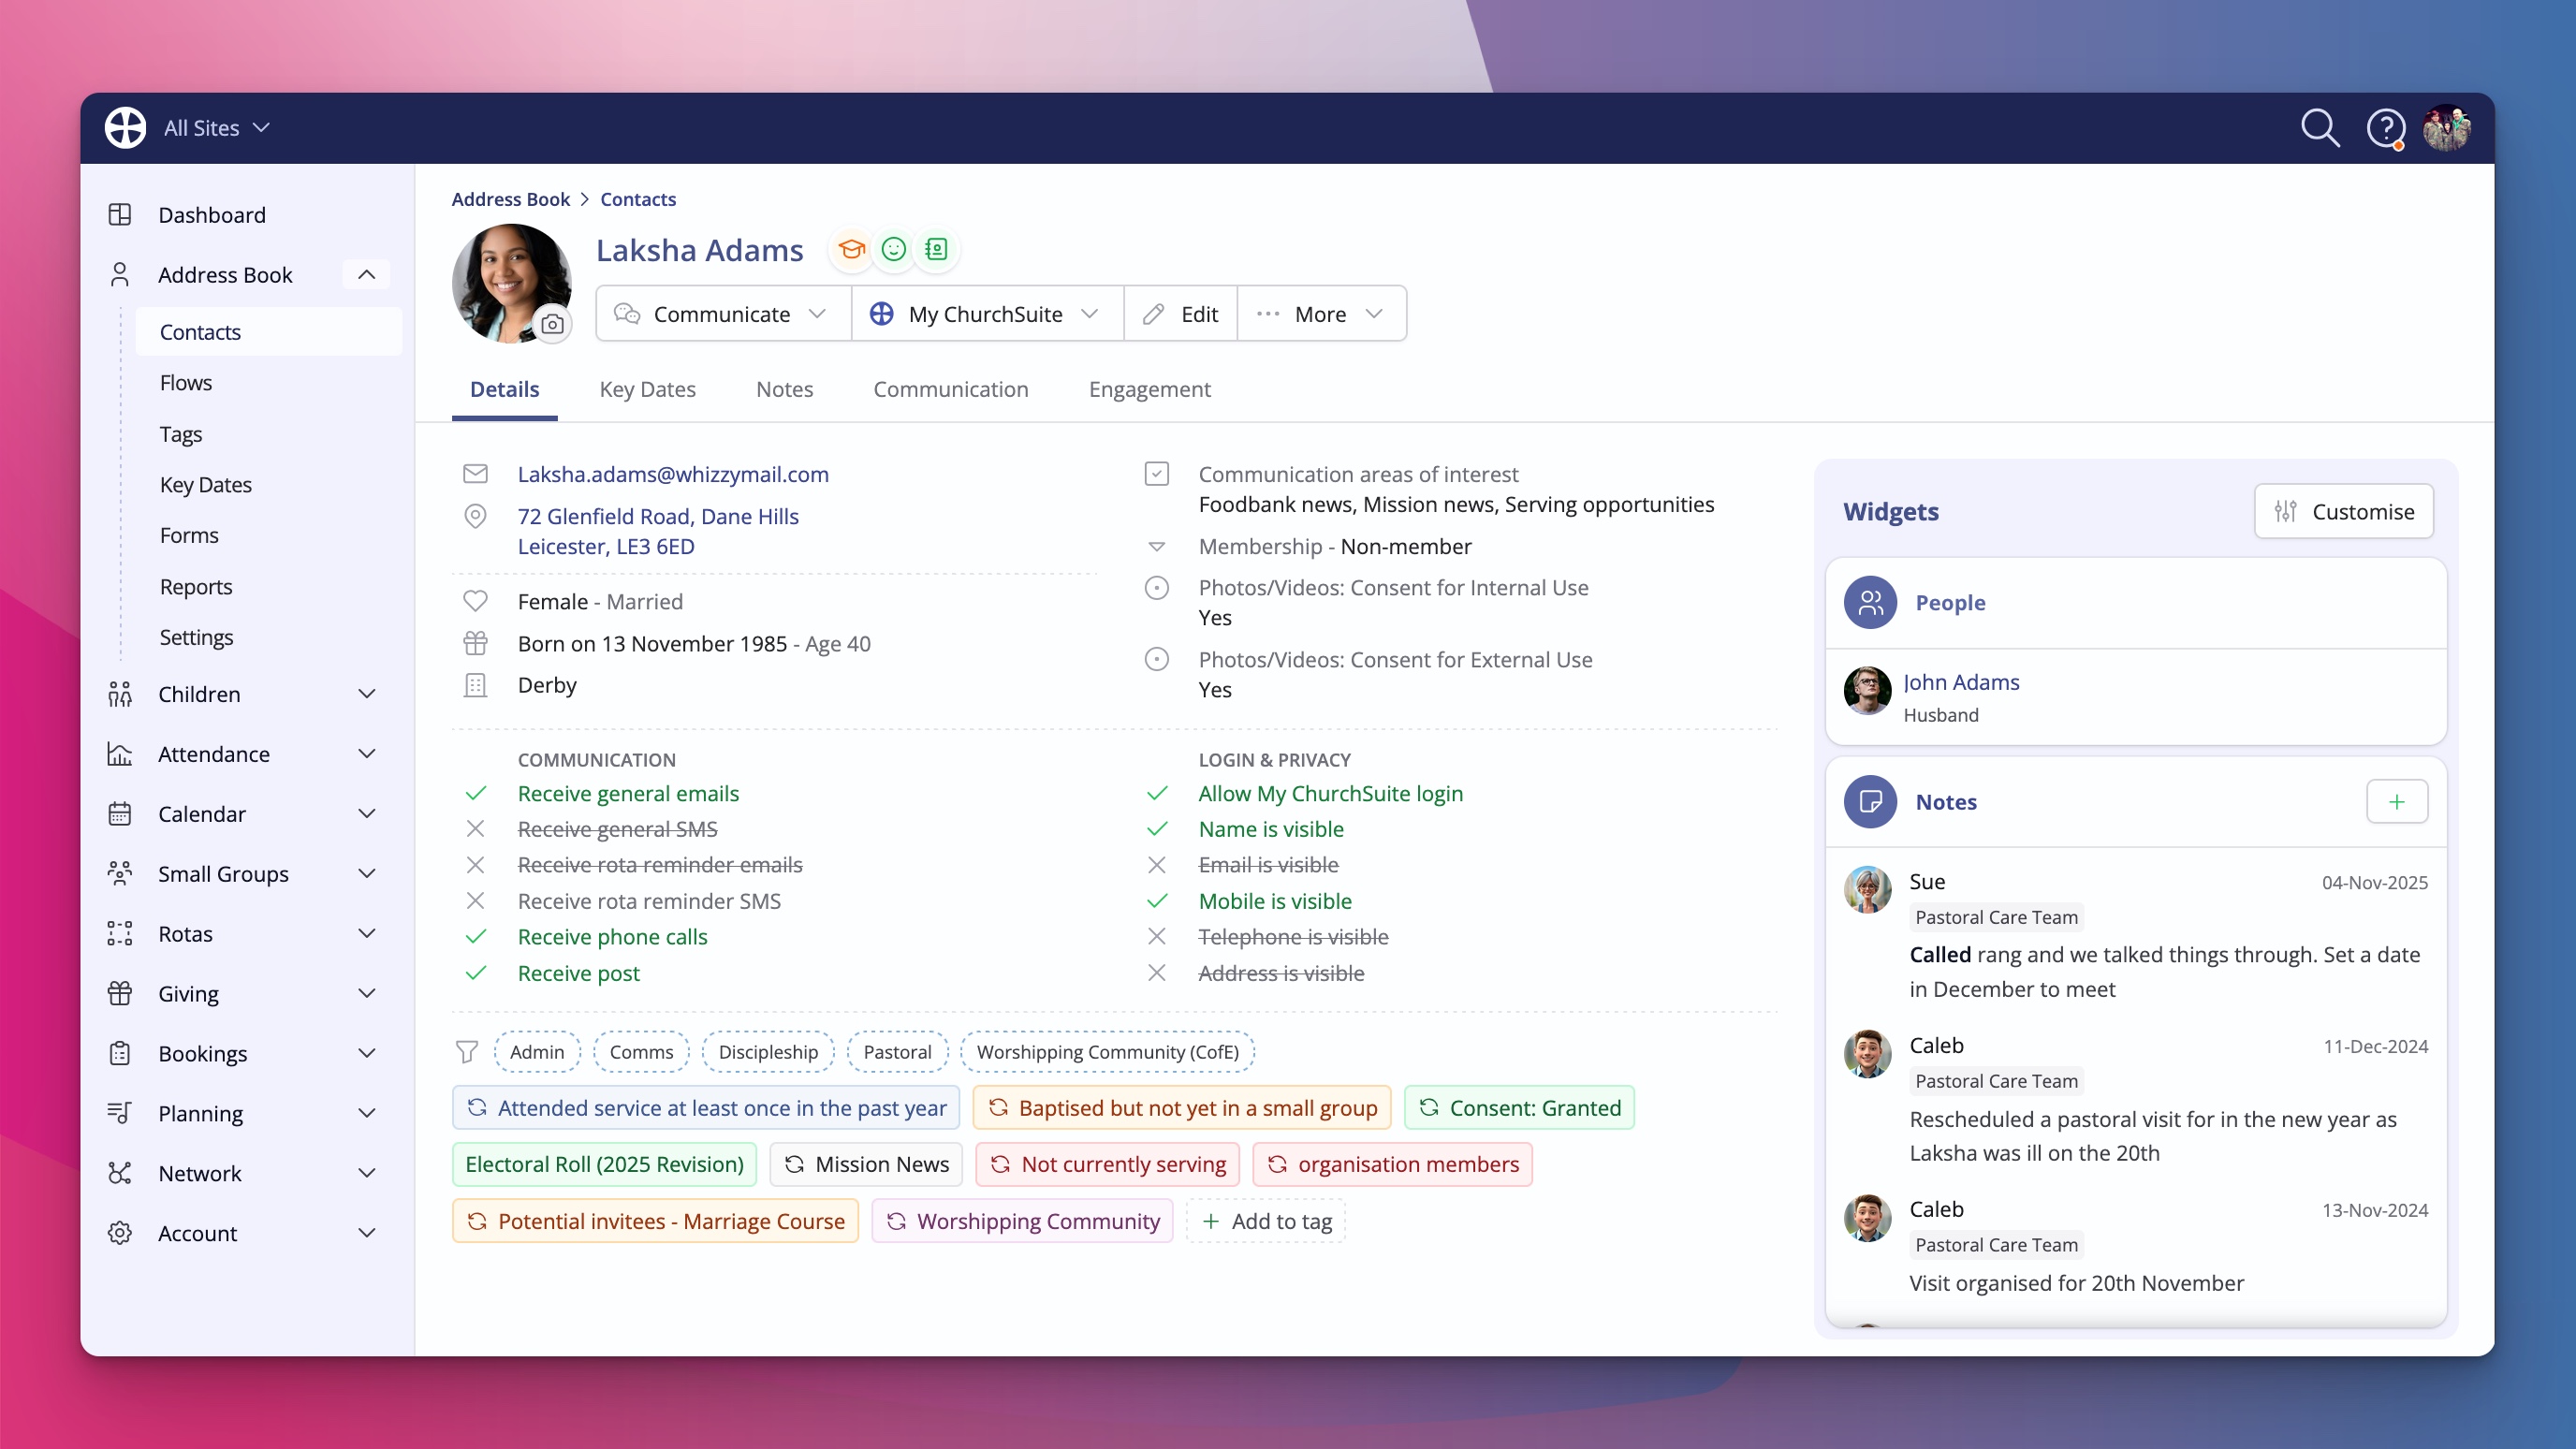2576x1449 pixels.
Task: Click the Electoral Roll (2025 Revision) tag
Action: tap(604, 1164)
